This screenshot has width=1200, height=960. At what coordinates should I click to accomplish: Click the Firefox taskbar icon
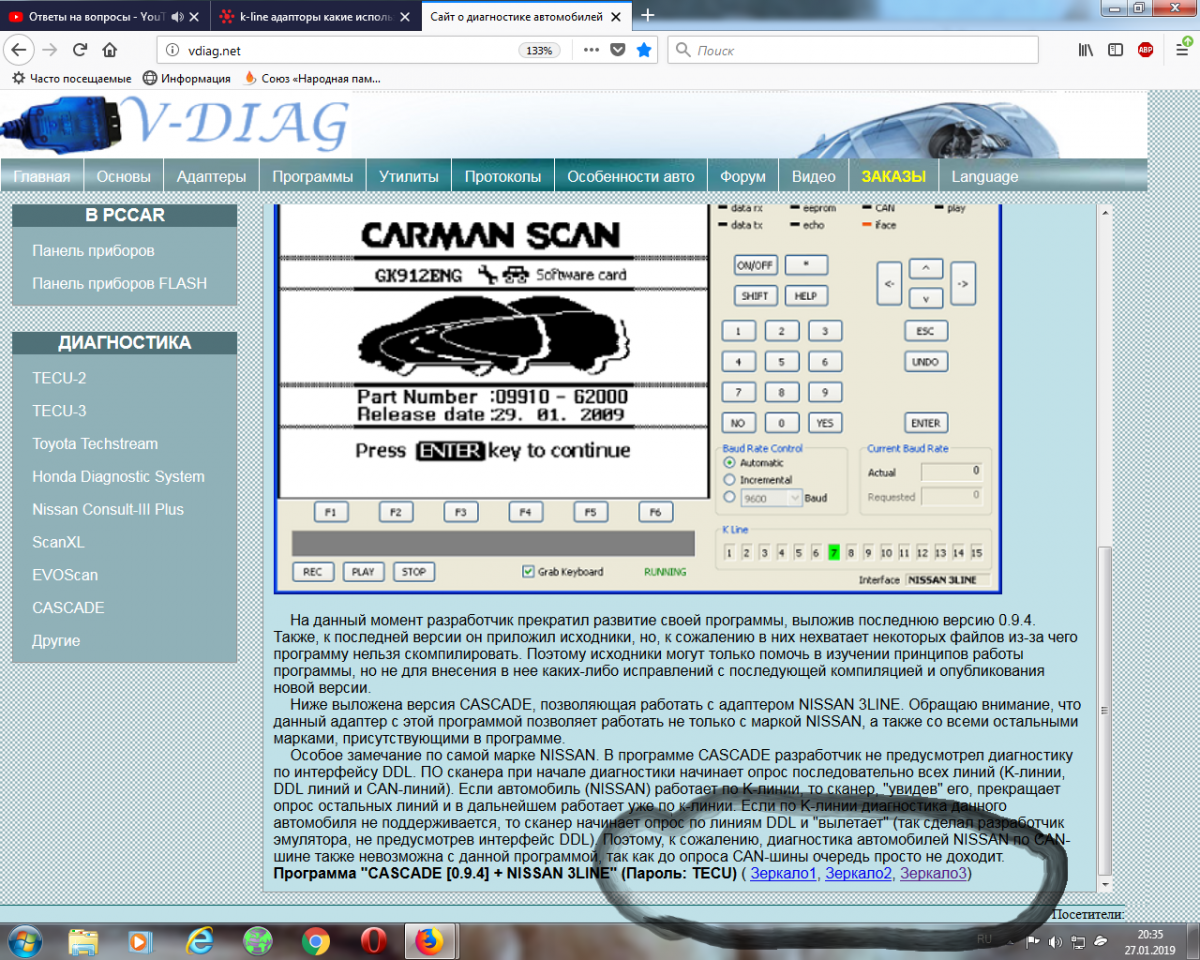[x=431, y=941]
